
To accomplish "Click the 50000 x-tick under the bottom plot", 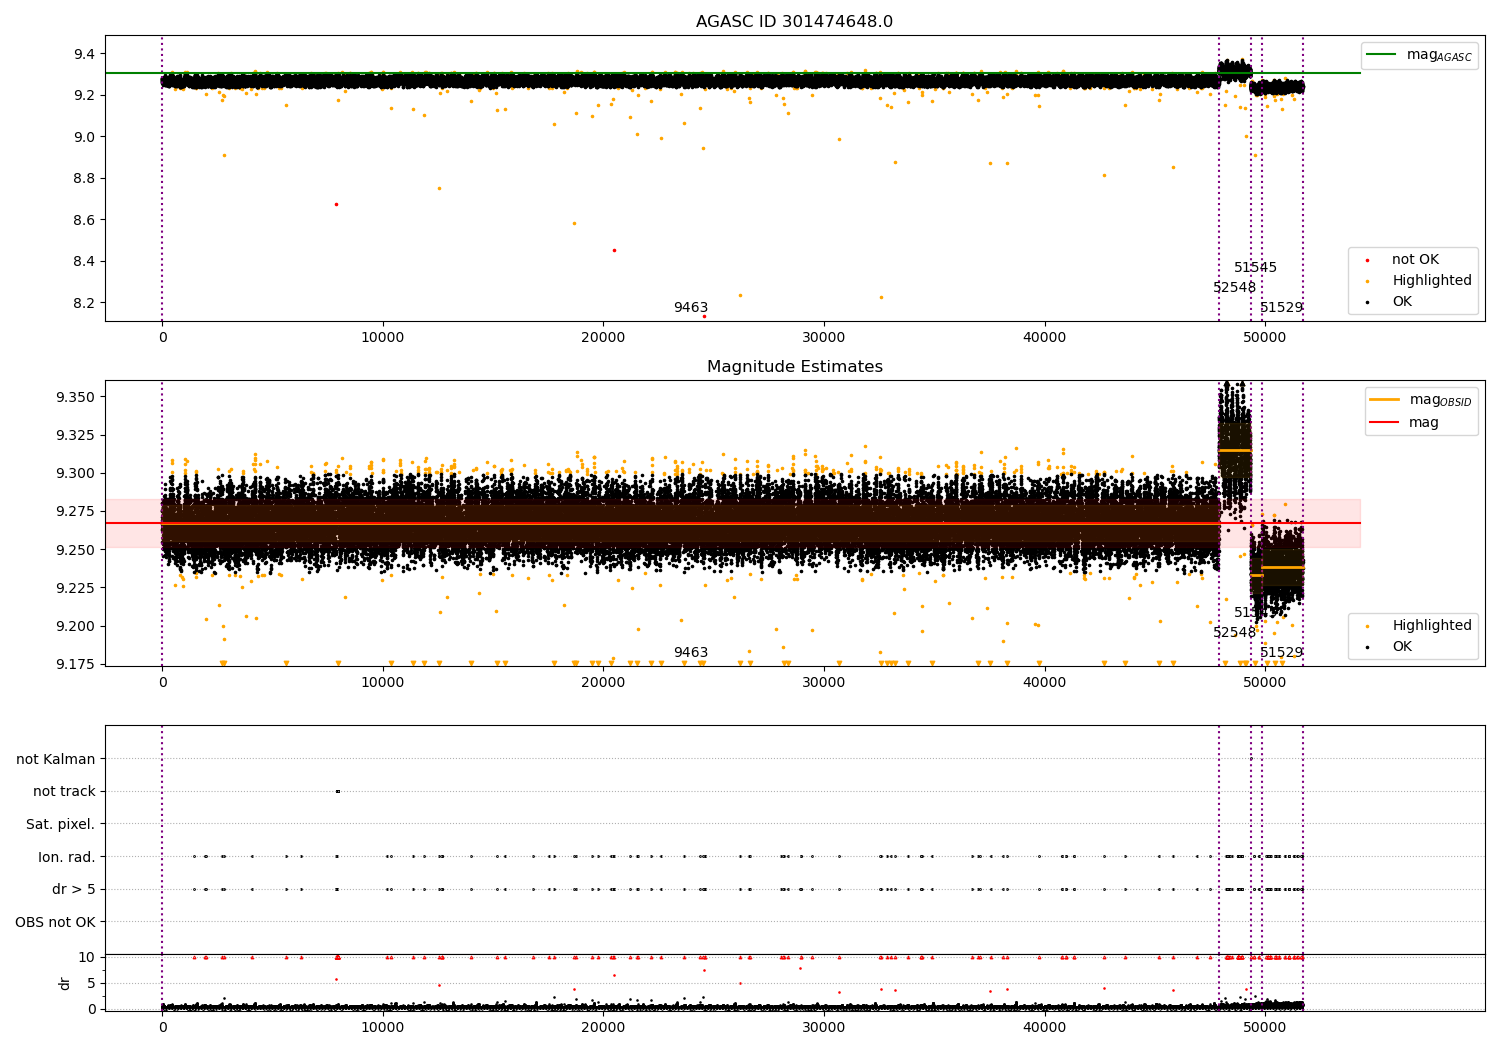I will [1265, 1028].
